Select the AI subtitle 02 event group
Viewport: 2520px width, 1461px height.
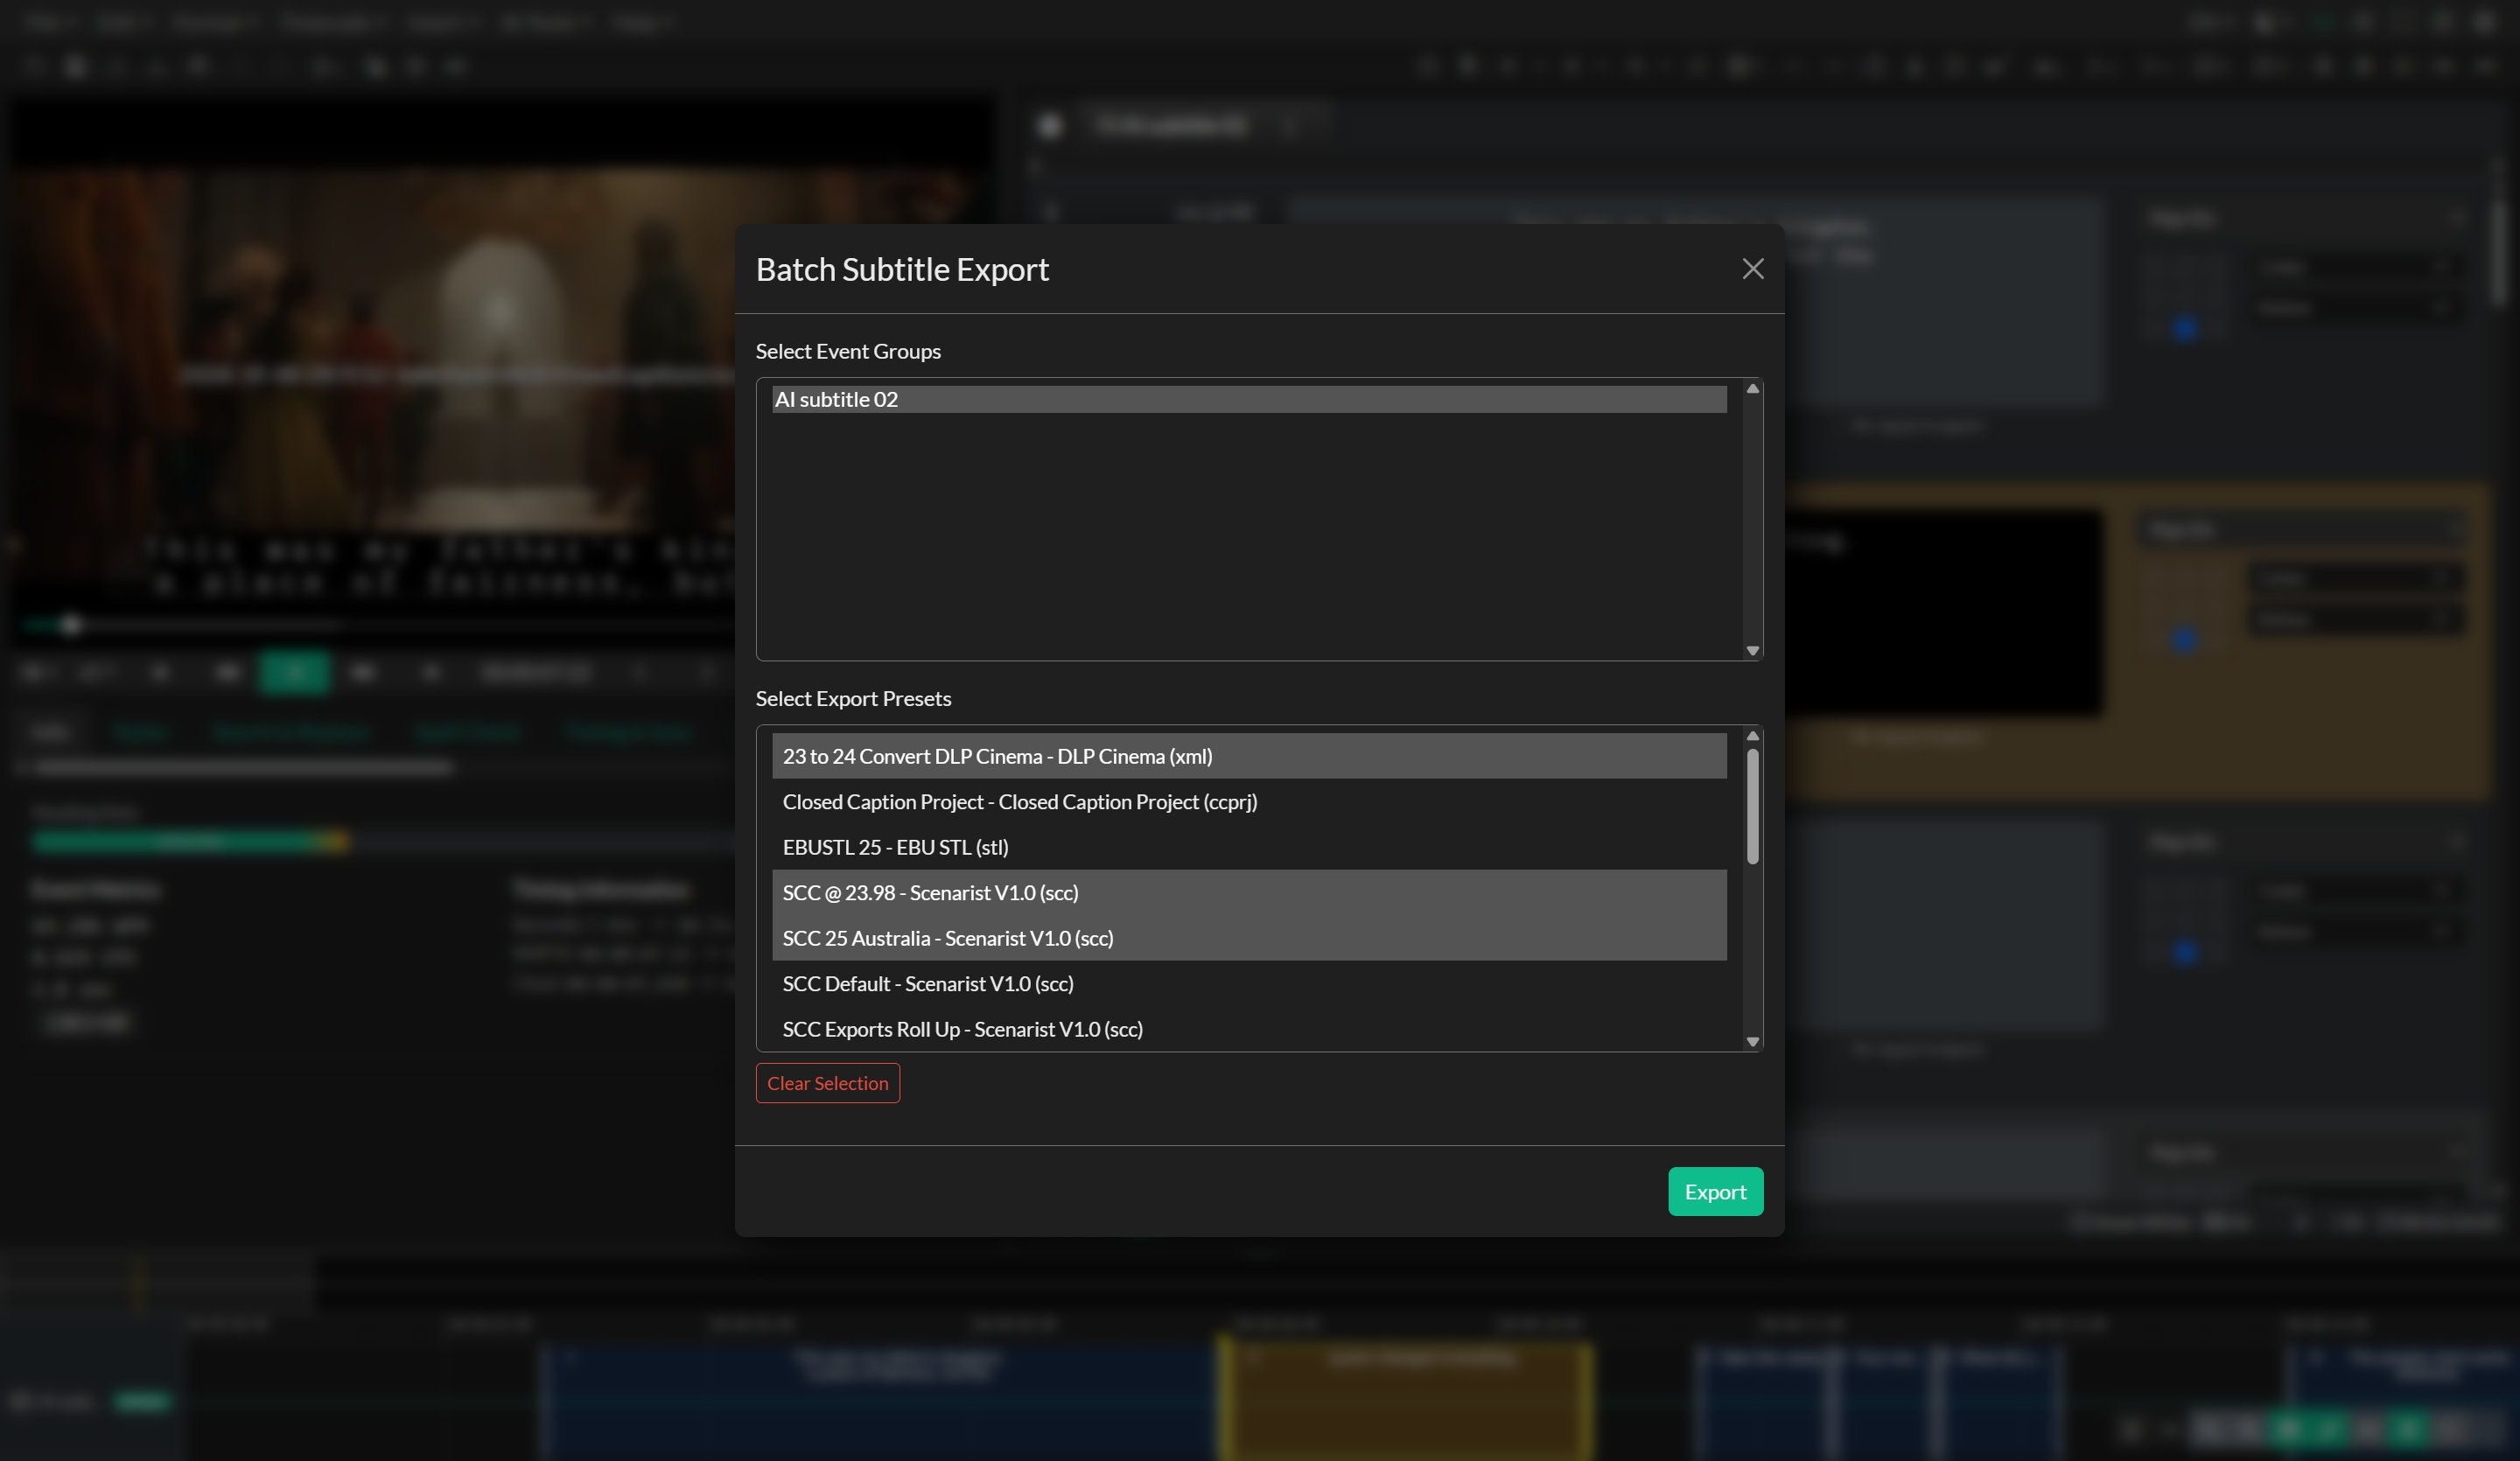(x=1249, y=399)
